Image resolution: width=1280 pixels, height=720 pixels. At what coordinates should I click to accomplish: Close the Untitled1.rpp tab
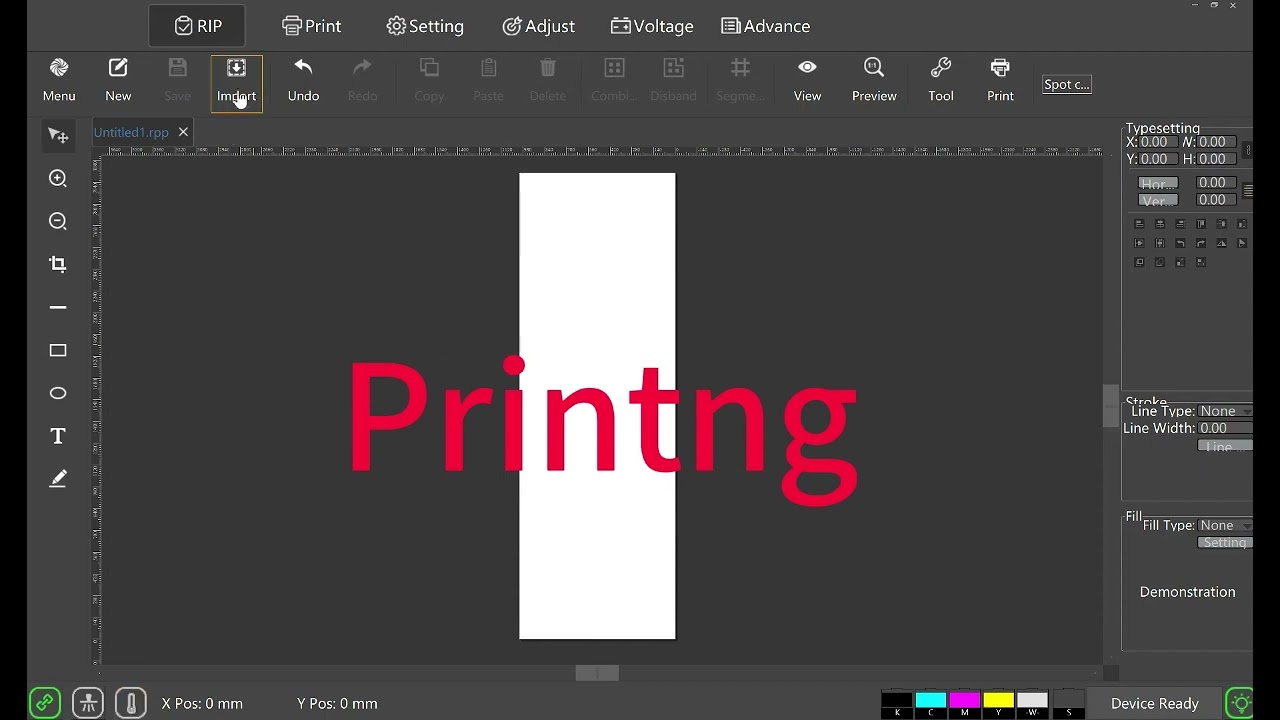(183, 132)
